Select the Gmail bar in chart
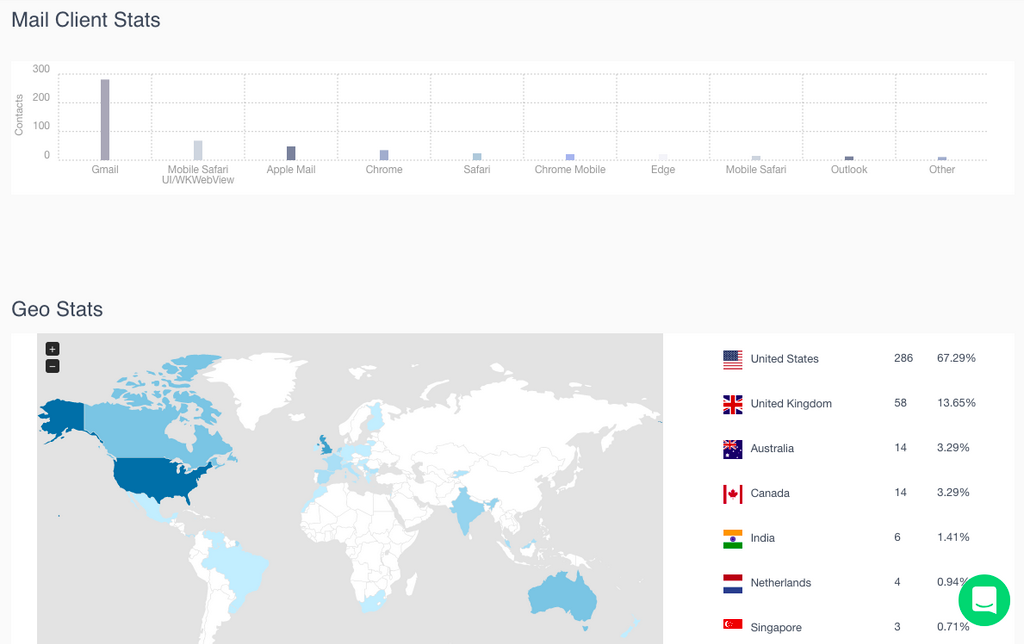The image size is (1024, 644). coord(105,120)
